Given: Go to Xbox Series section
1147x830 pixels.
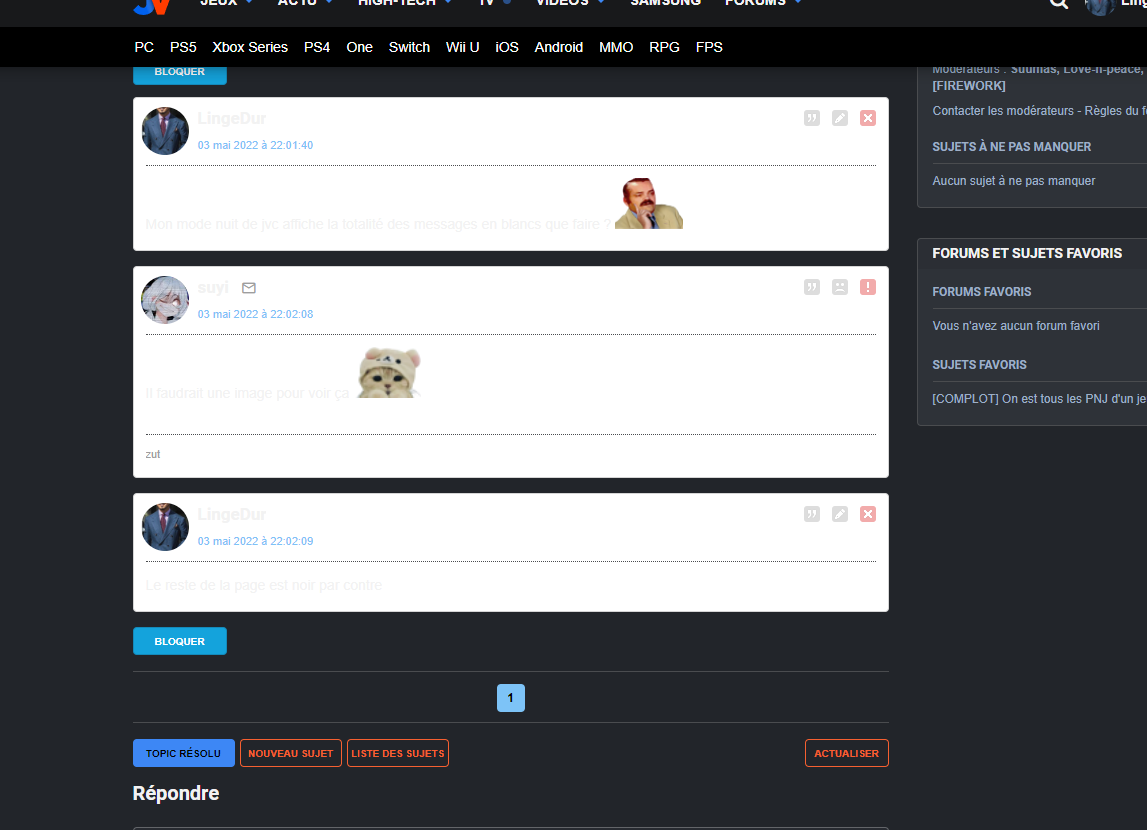Looking at the screenshot, I should 250,47.
